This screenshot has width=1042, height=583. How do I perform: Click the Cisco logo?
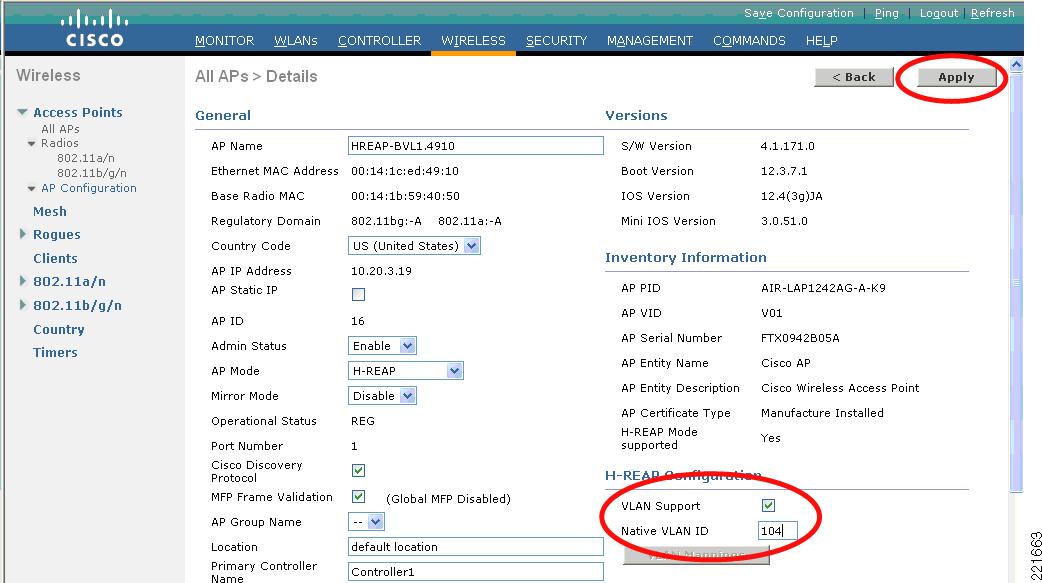94,29
